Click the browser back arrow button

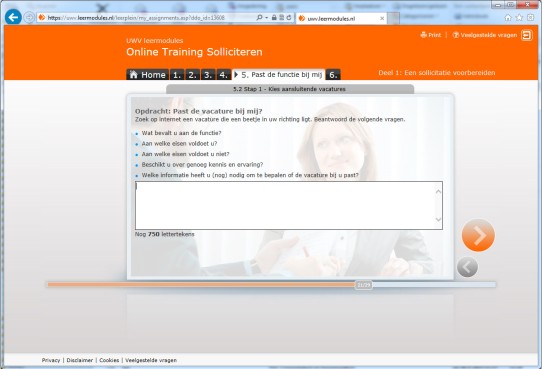pos(13,17)
